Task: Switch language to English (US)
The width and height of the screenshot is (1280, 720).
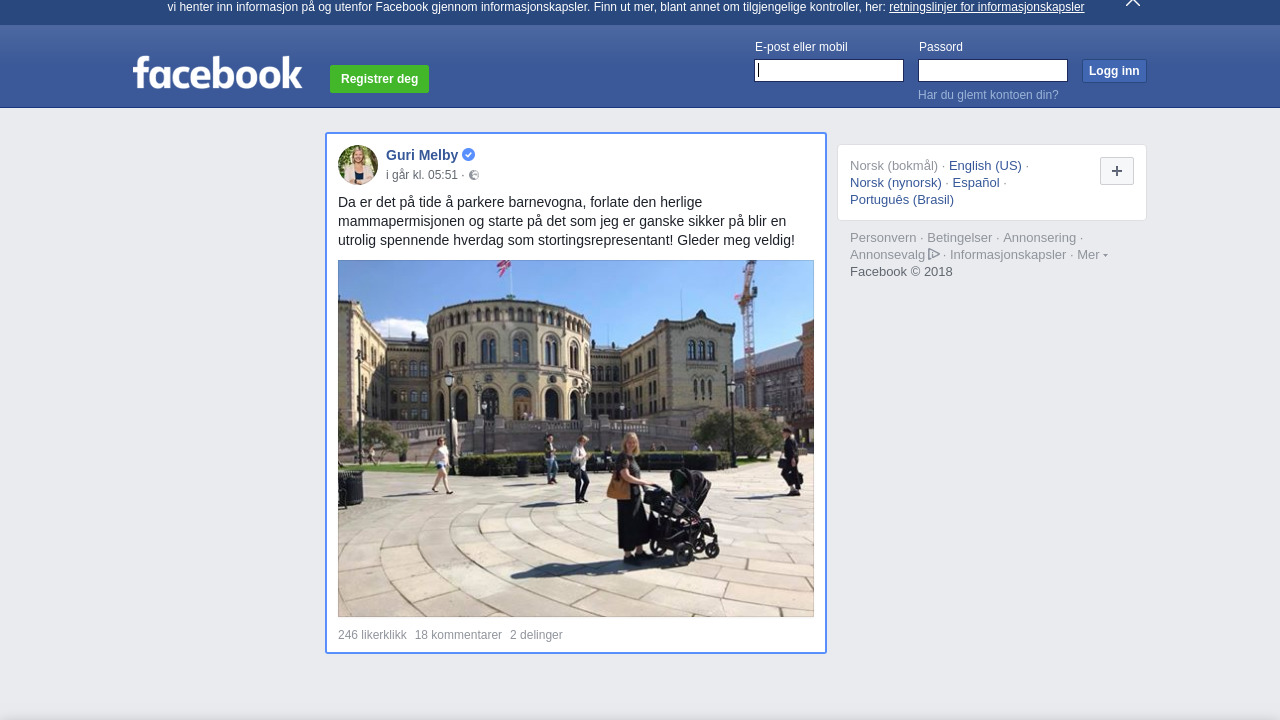Action: (x=985, y=165)
